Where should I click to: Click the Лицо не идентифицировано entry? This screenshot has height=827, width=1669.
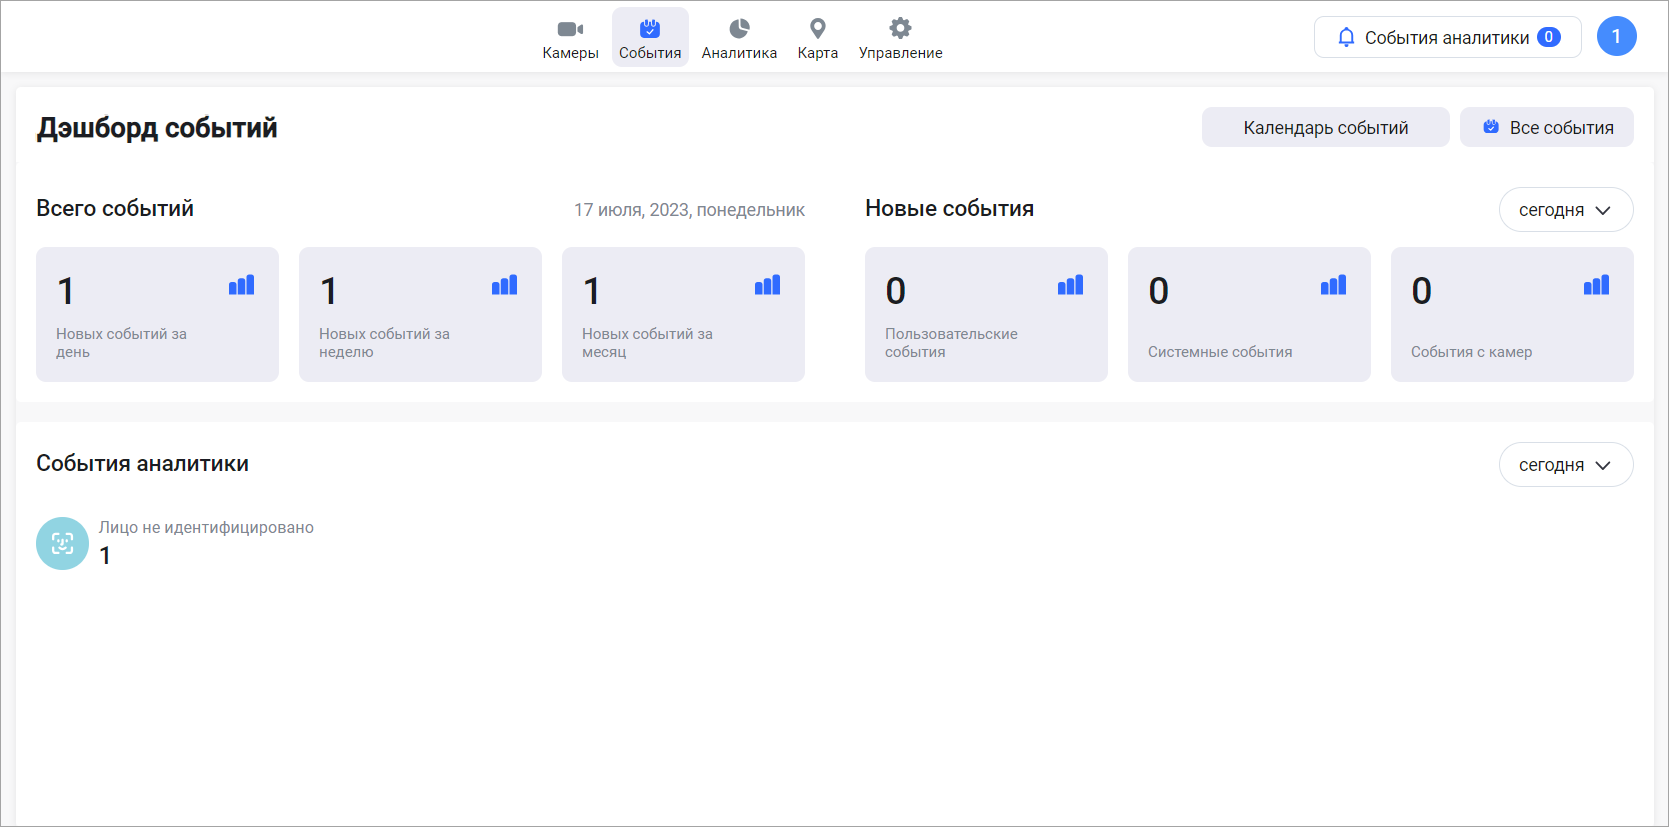[x=206, y=528]
